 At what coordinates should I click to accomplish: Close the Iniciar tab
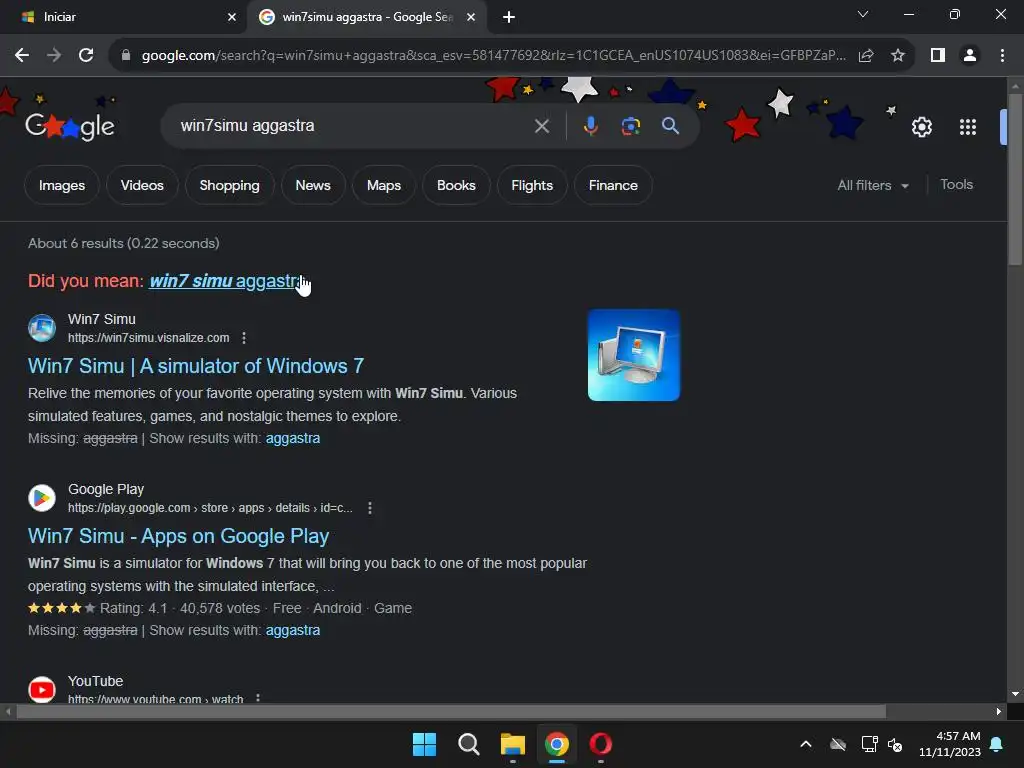pos(232,17)
